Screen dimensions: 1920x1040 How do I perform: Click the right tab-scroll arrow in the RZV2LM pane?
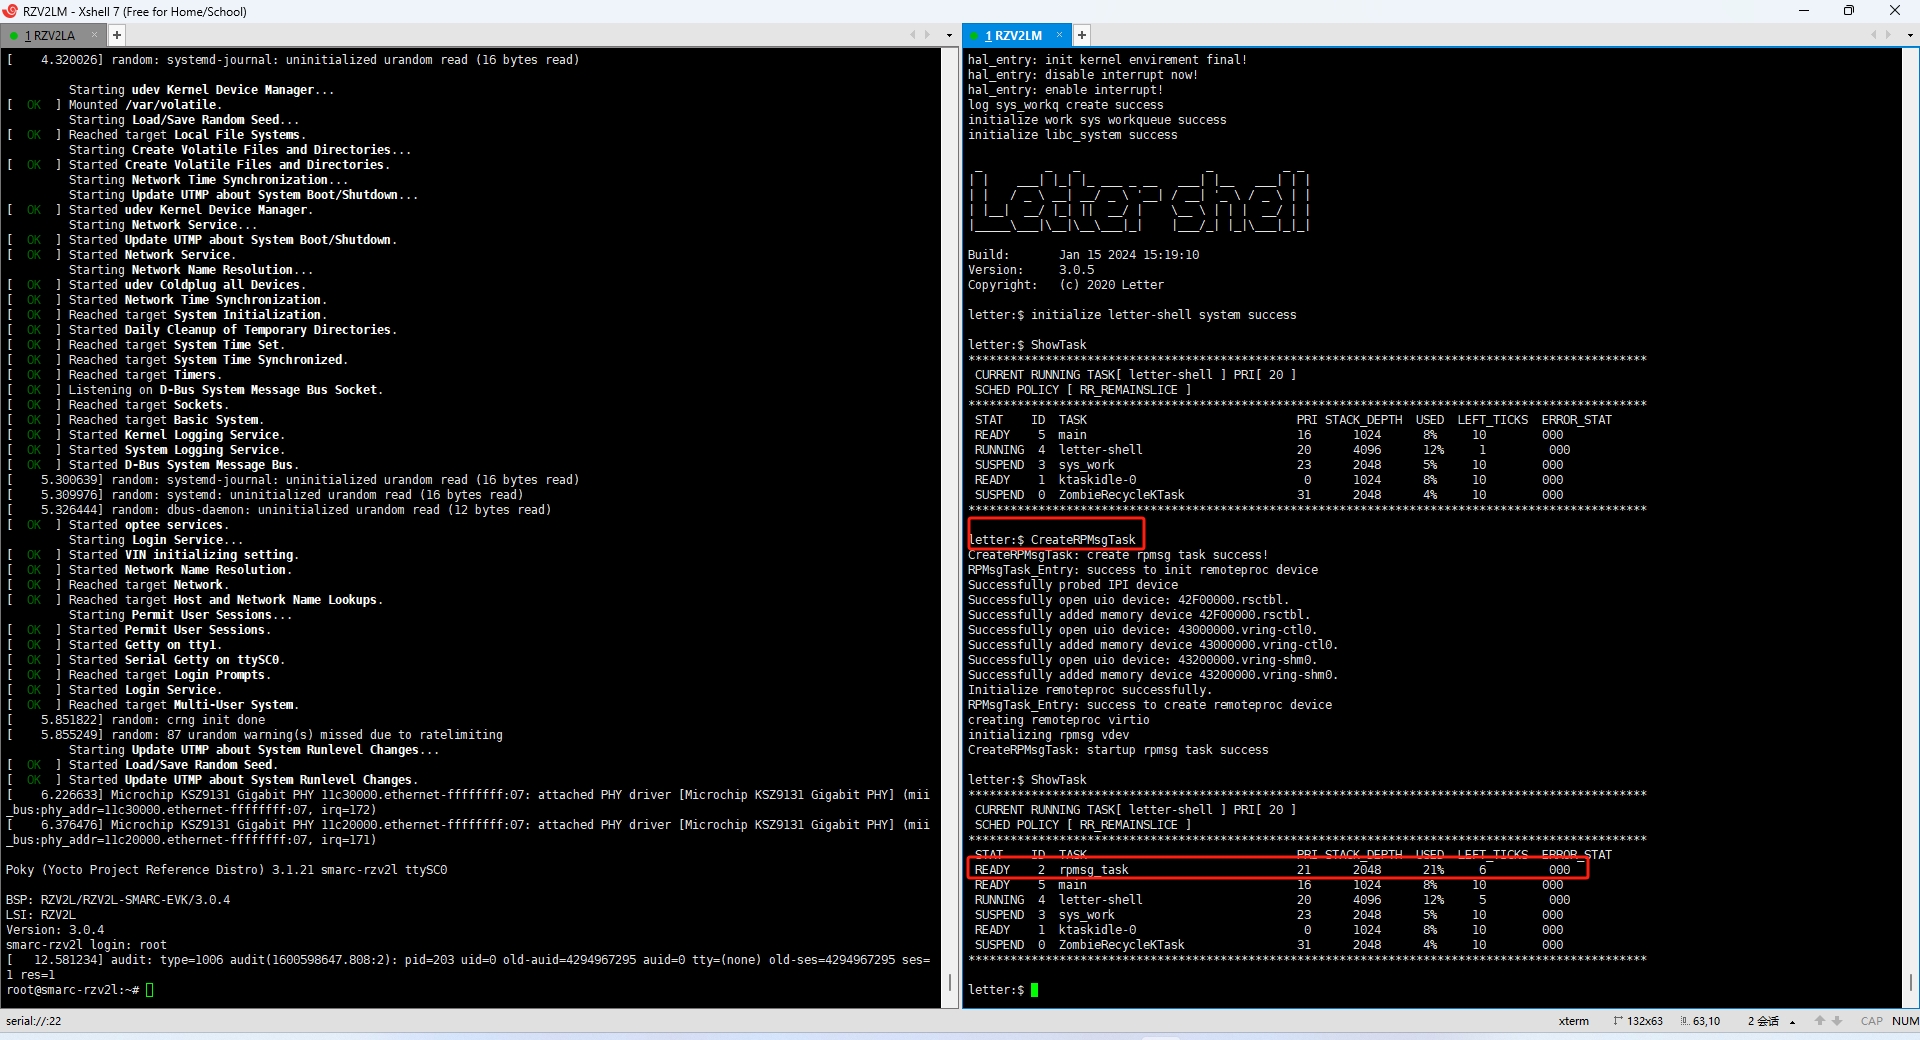(1888, 35)
